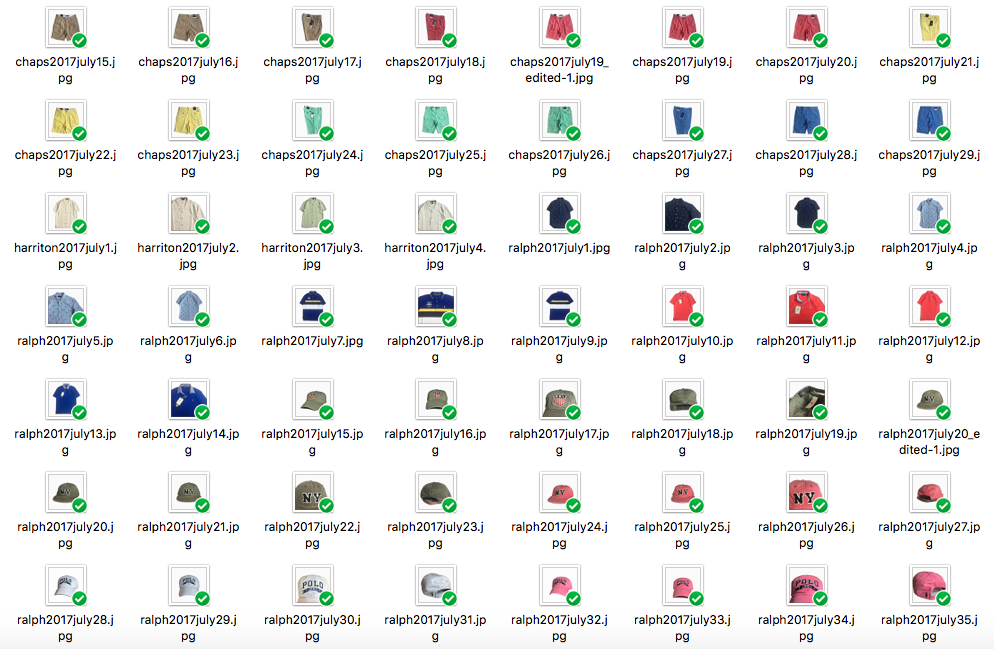This screenshot has width=994, height=649.
Task: Select the ralph2017july5.jpg file icon
Action: point(65,307)
